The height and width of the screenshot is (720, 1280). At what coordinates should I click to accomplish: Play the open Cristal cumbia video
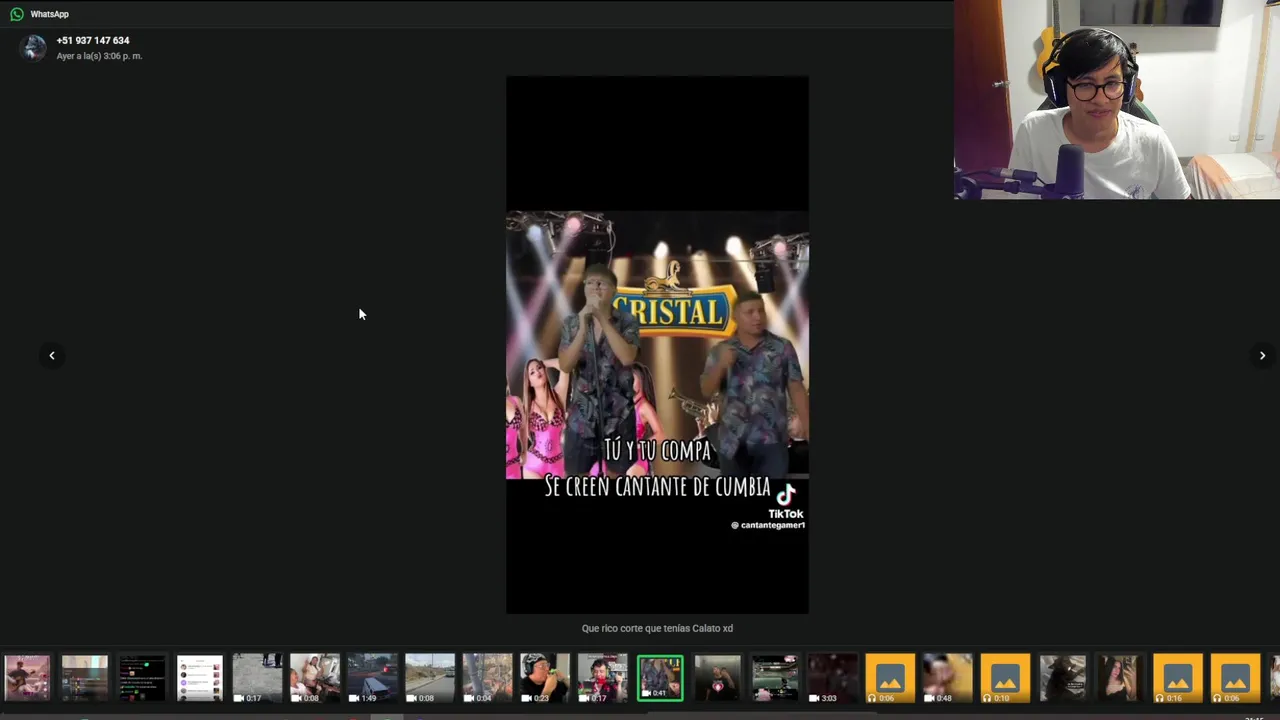click(657, 345)
